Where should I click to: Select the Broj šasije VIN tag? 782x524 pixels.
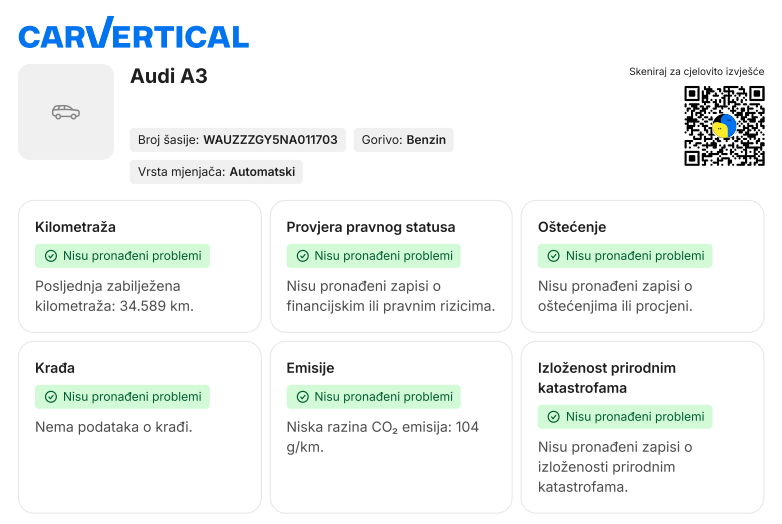point(238,140)
